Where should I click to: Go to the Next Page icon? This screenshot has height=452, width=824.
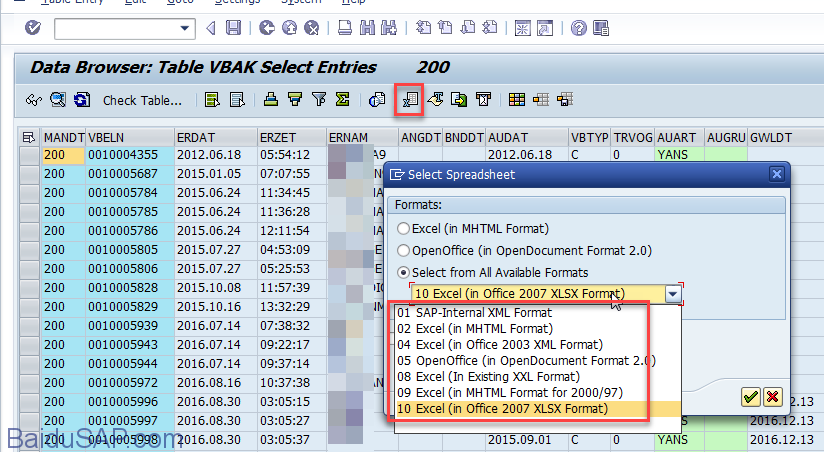pos(467,27)
